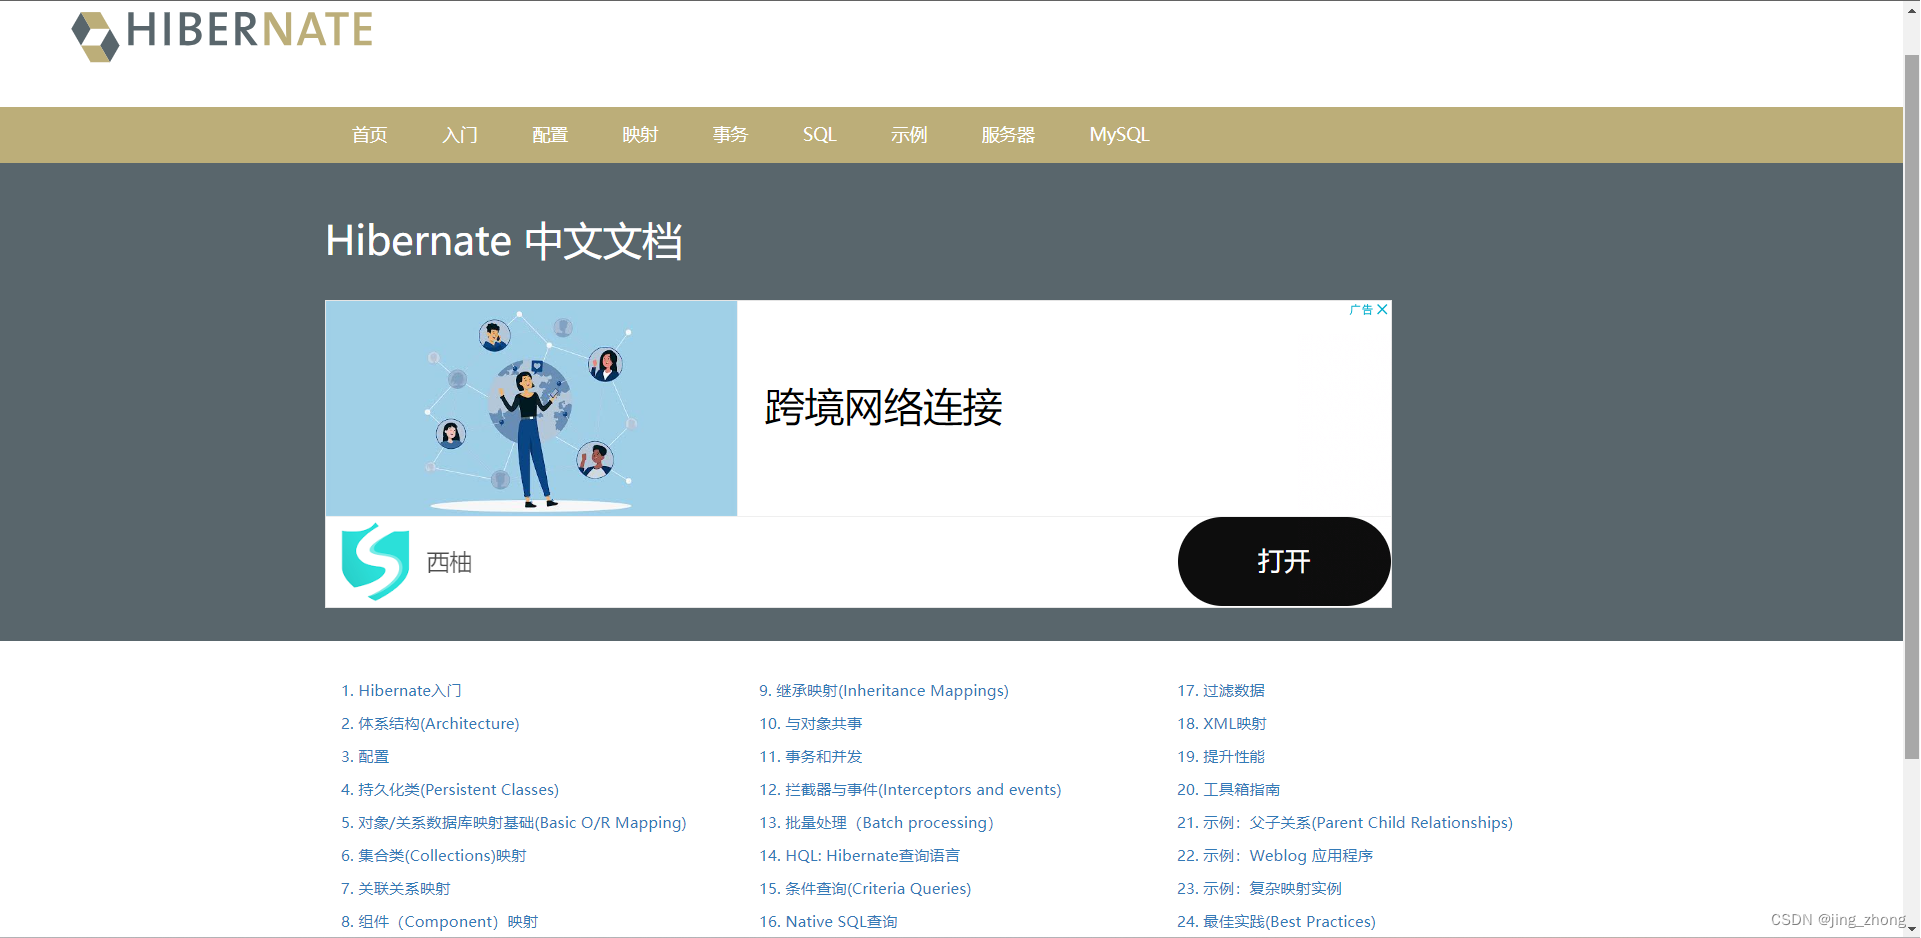Open chapter 12 Interceptors and events
The width and height of the screenshot is (1921, 938).
coord(910,790)
